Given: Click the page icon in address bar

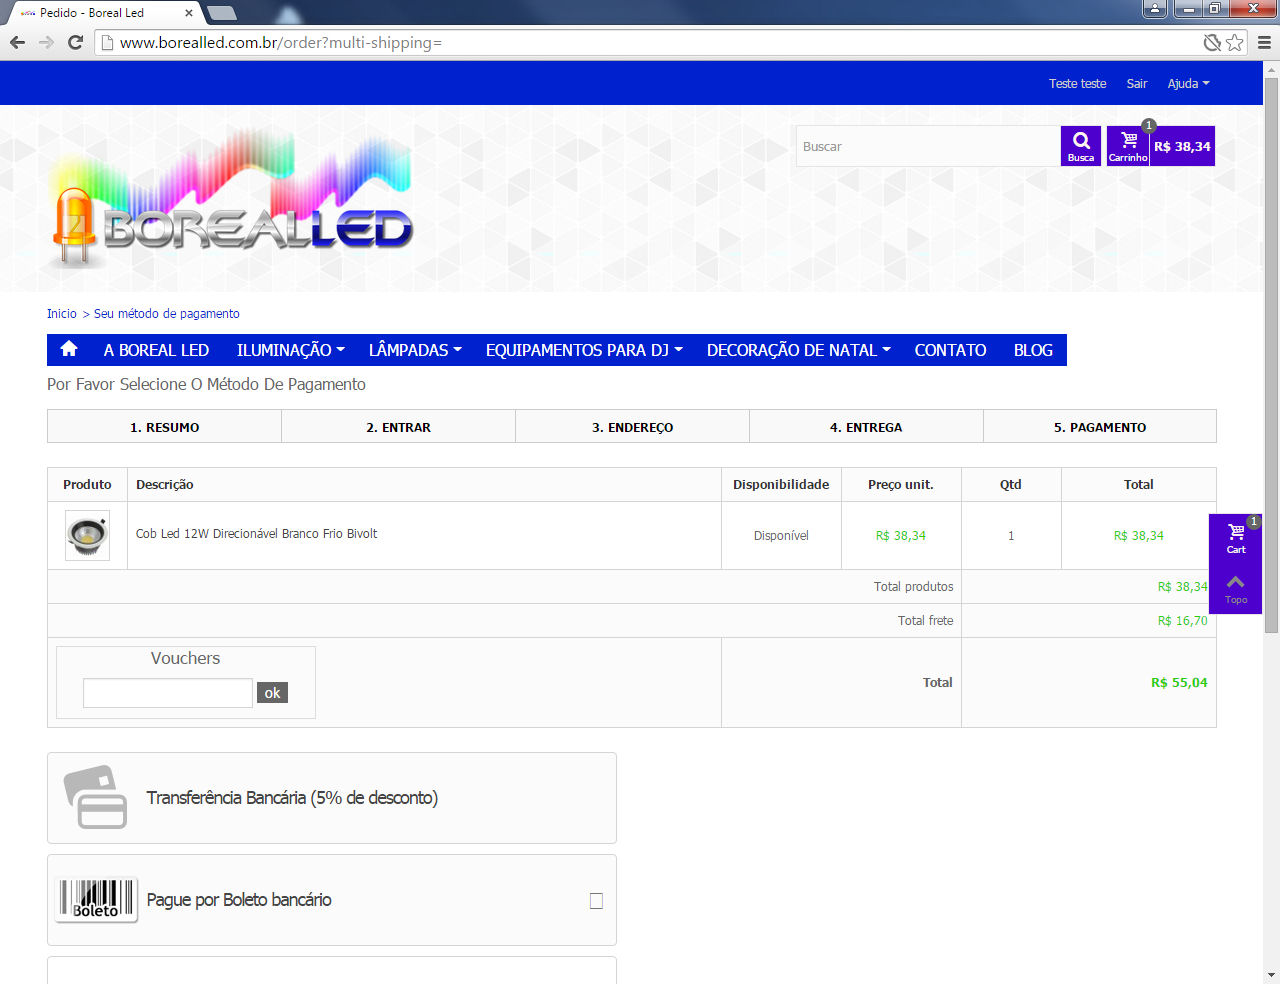Looking at the screenshot, I should coord(108,42).
